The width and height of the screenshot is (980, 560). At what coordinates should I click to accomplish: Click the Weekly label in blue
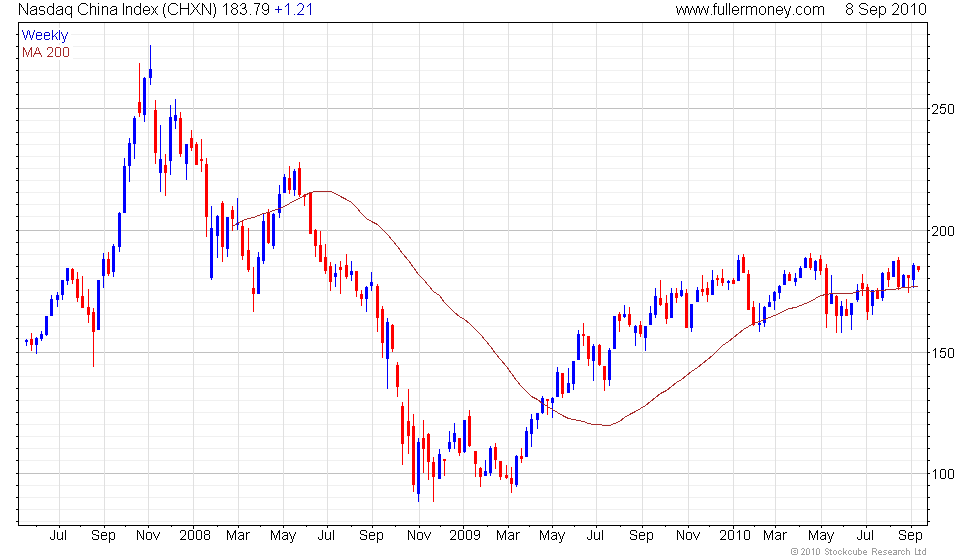point(44,36)
